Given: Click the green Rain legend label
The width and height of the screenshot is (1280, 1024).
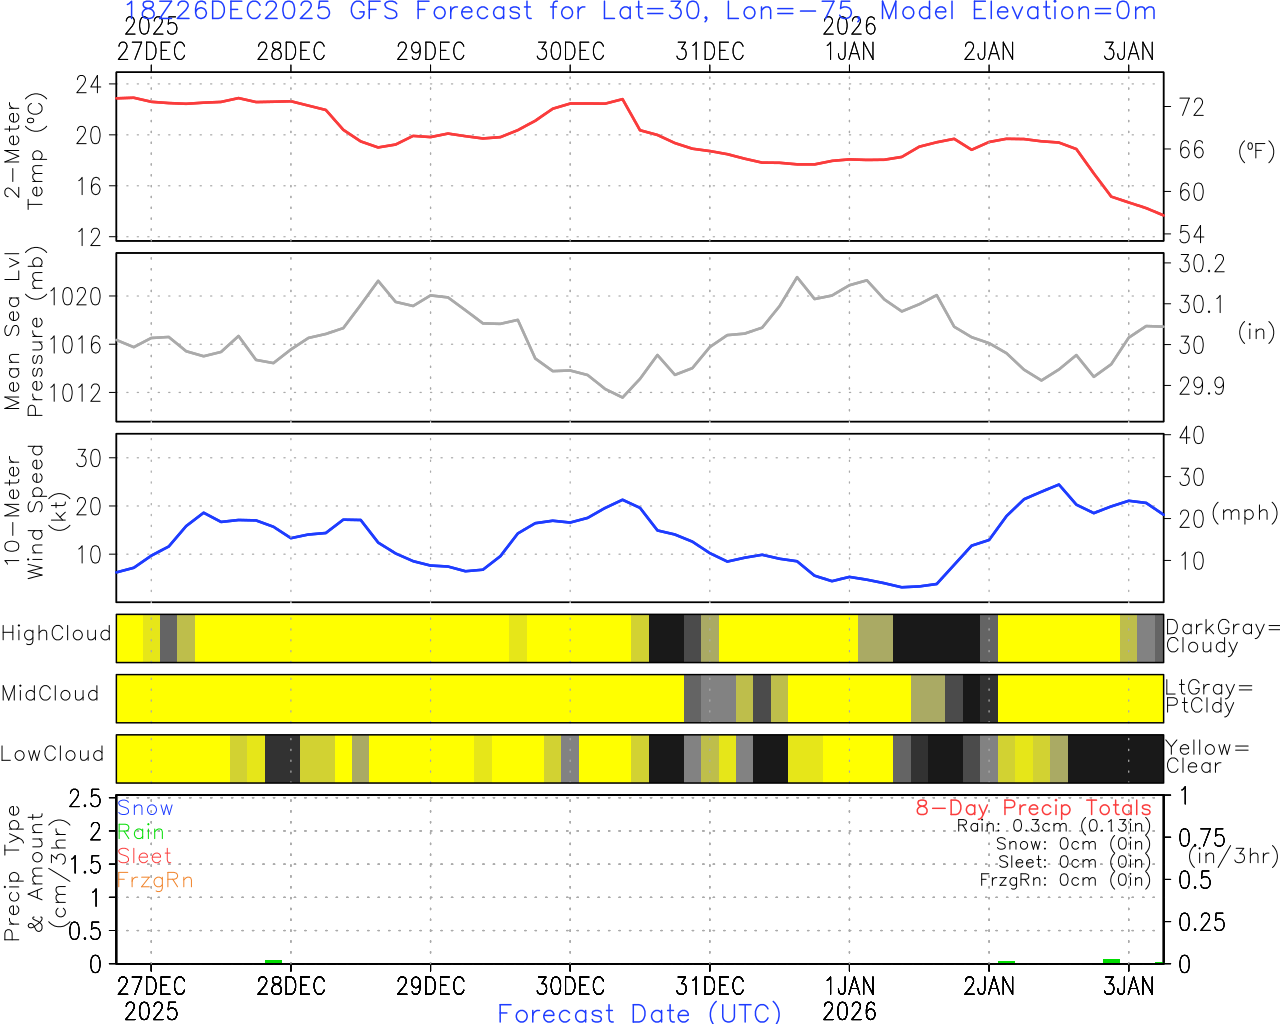Looking at the screenshot, I should point(140,832).
